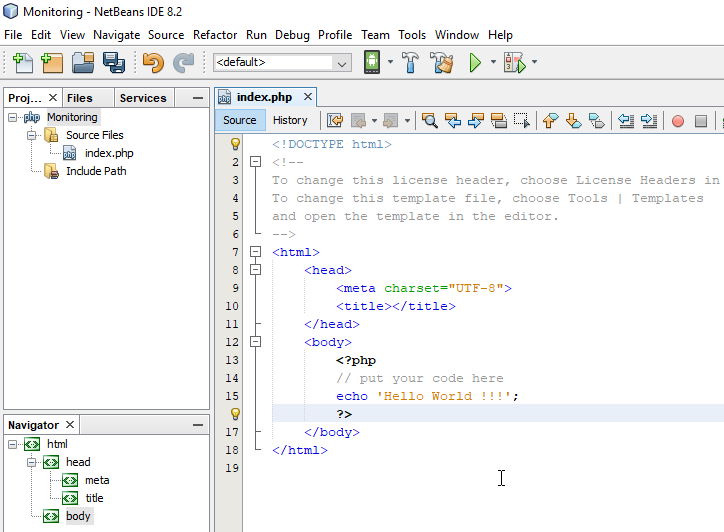Click the Previous Bookmark icon
The image size is (724, 532).
click(550, 121)
